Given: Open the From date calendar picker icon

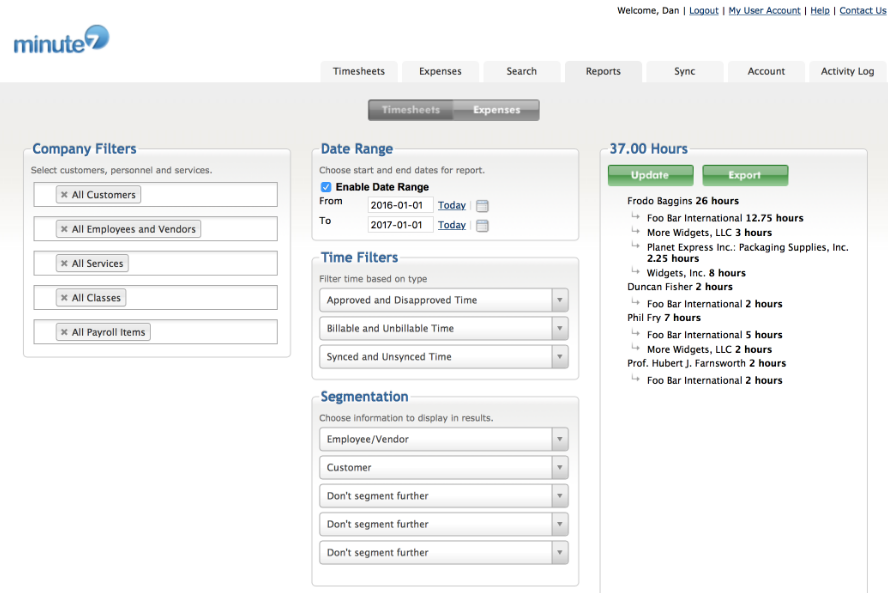Looking at the screenshot, I should pos(482,206).
